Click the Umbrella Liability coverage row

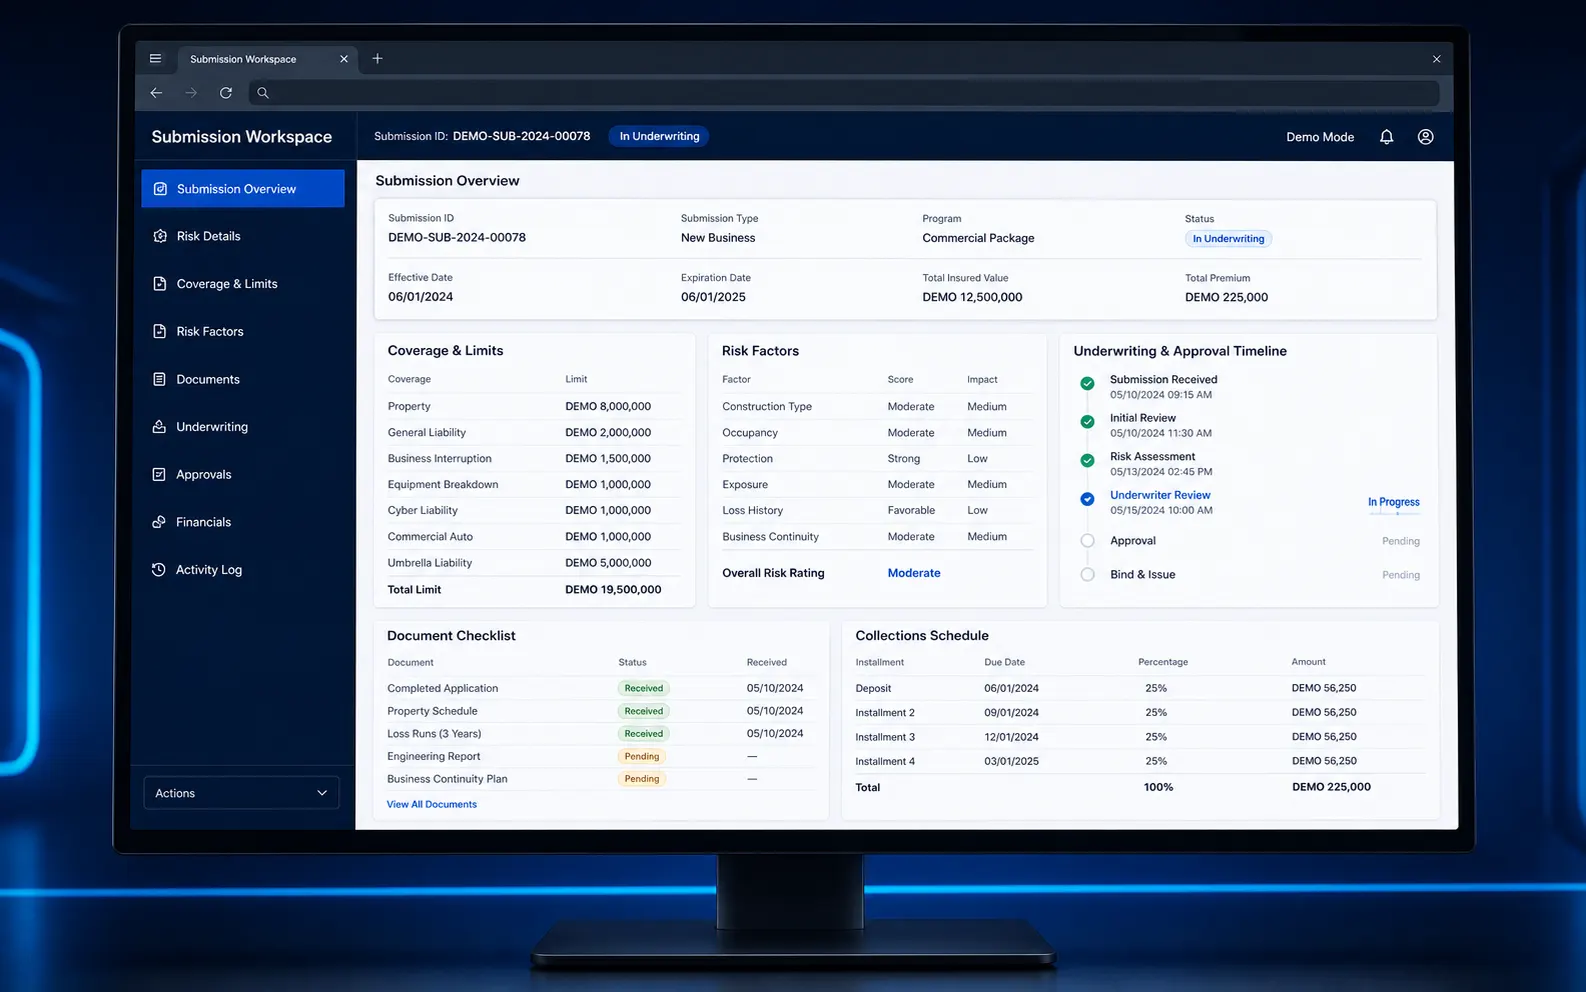(x=534, y=563)
